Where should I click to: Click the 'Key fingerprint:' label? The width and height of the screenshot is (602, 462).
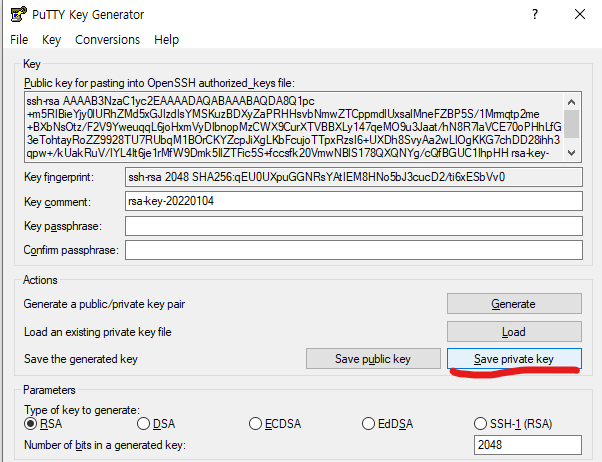[x=59, y=177]
